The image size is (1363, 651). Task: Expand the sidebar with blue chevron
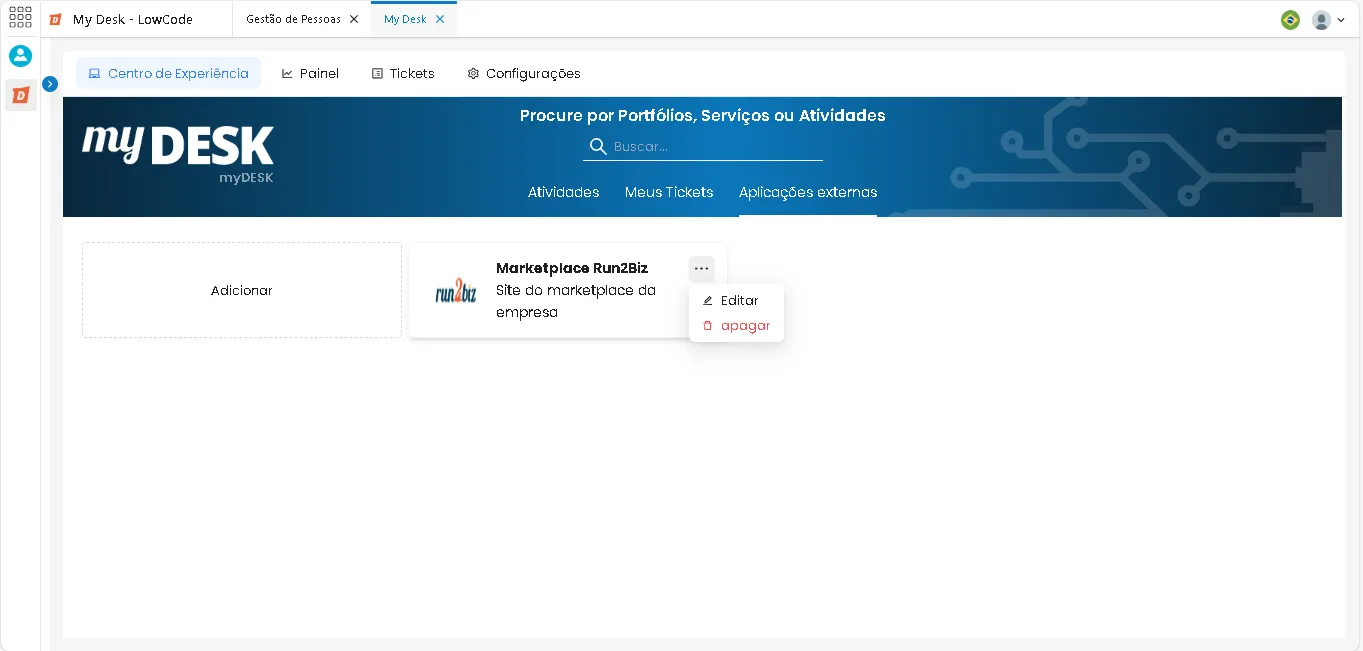pos(50,84)
